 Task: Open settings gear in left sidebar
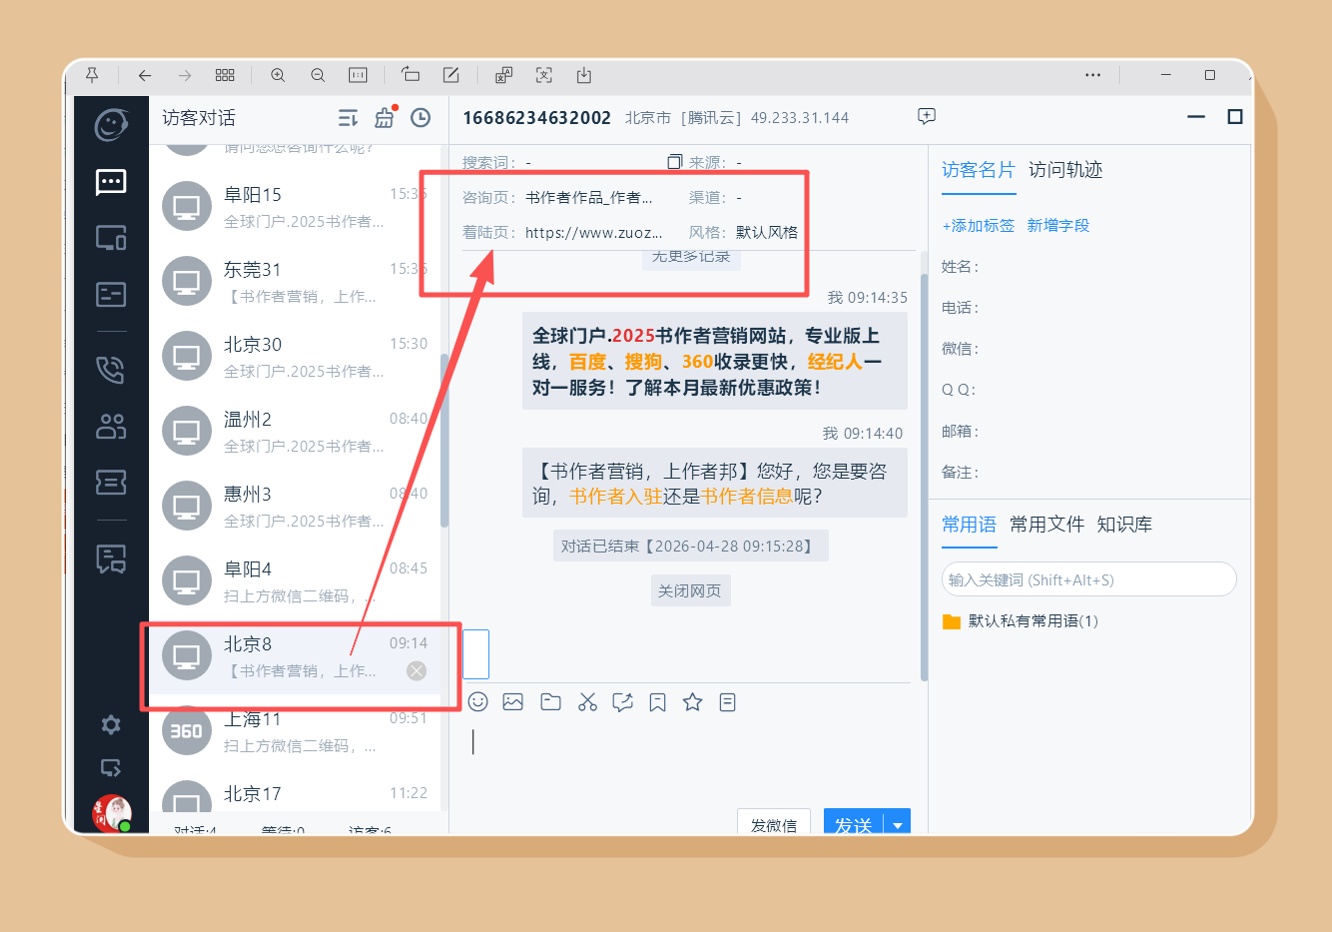[x=111, y=725]
